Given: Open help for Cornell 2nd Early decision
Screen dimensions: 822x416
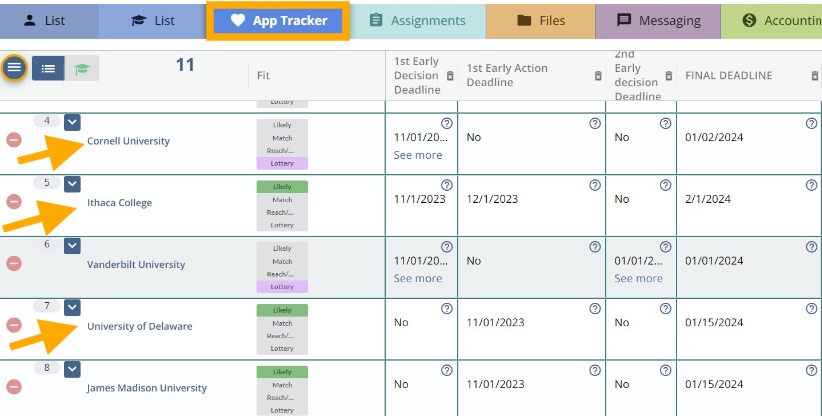Looking at the screenshot, I should [665, 123].
